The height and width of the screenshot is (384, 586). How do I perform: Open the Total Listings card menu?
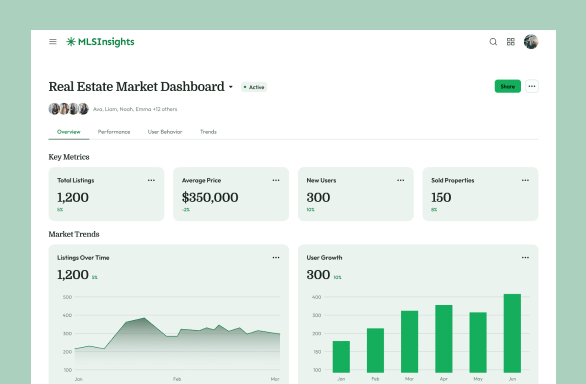[x=151, y=180]
